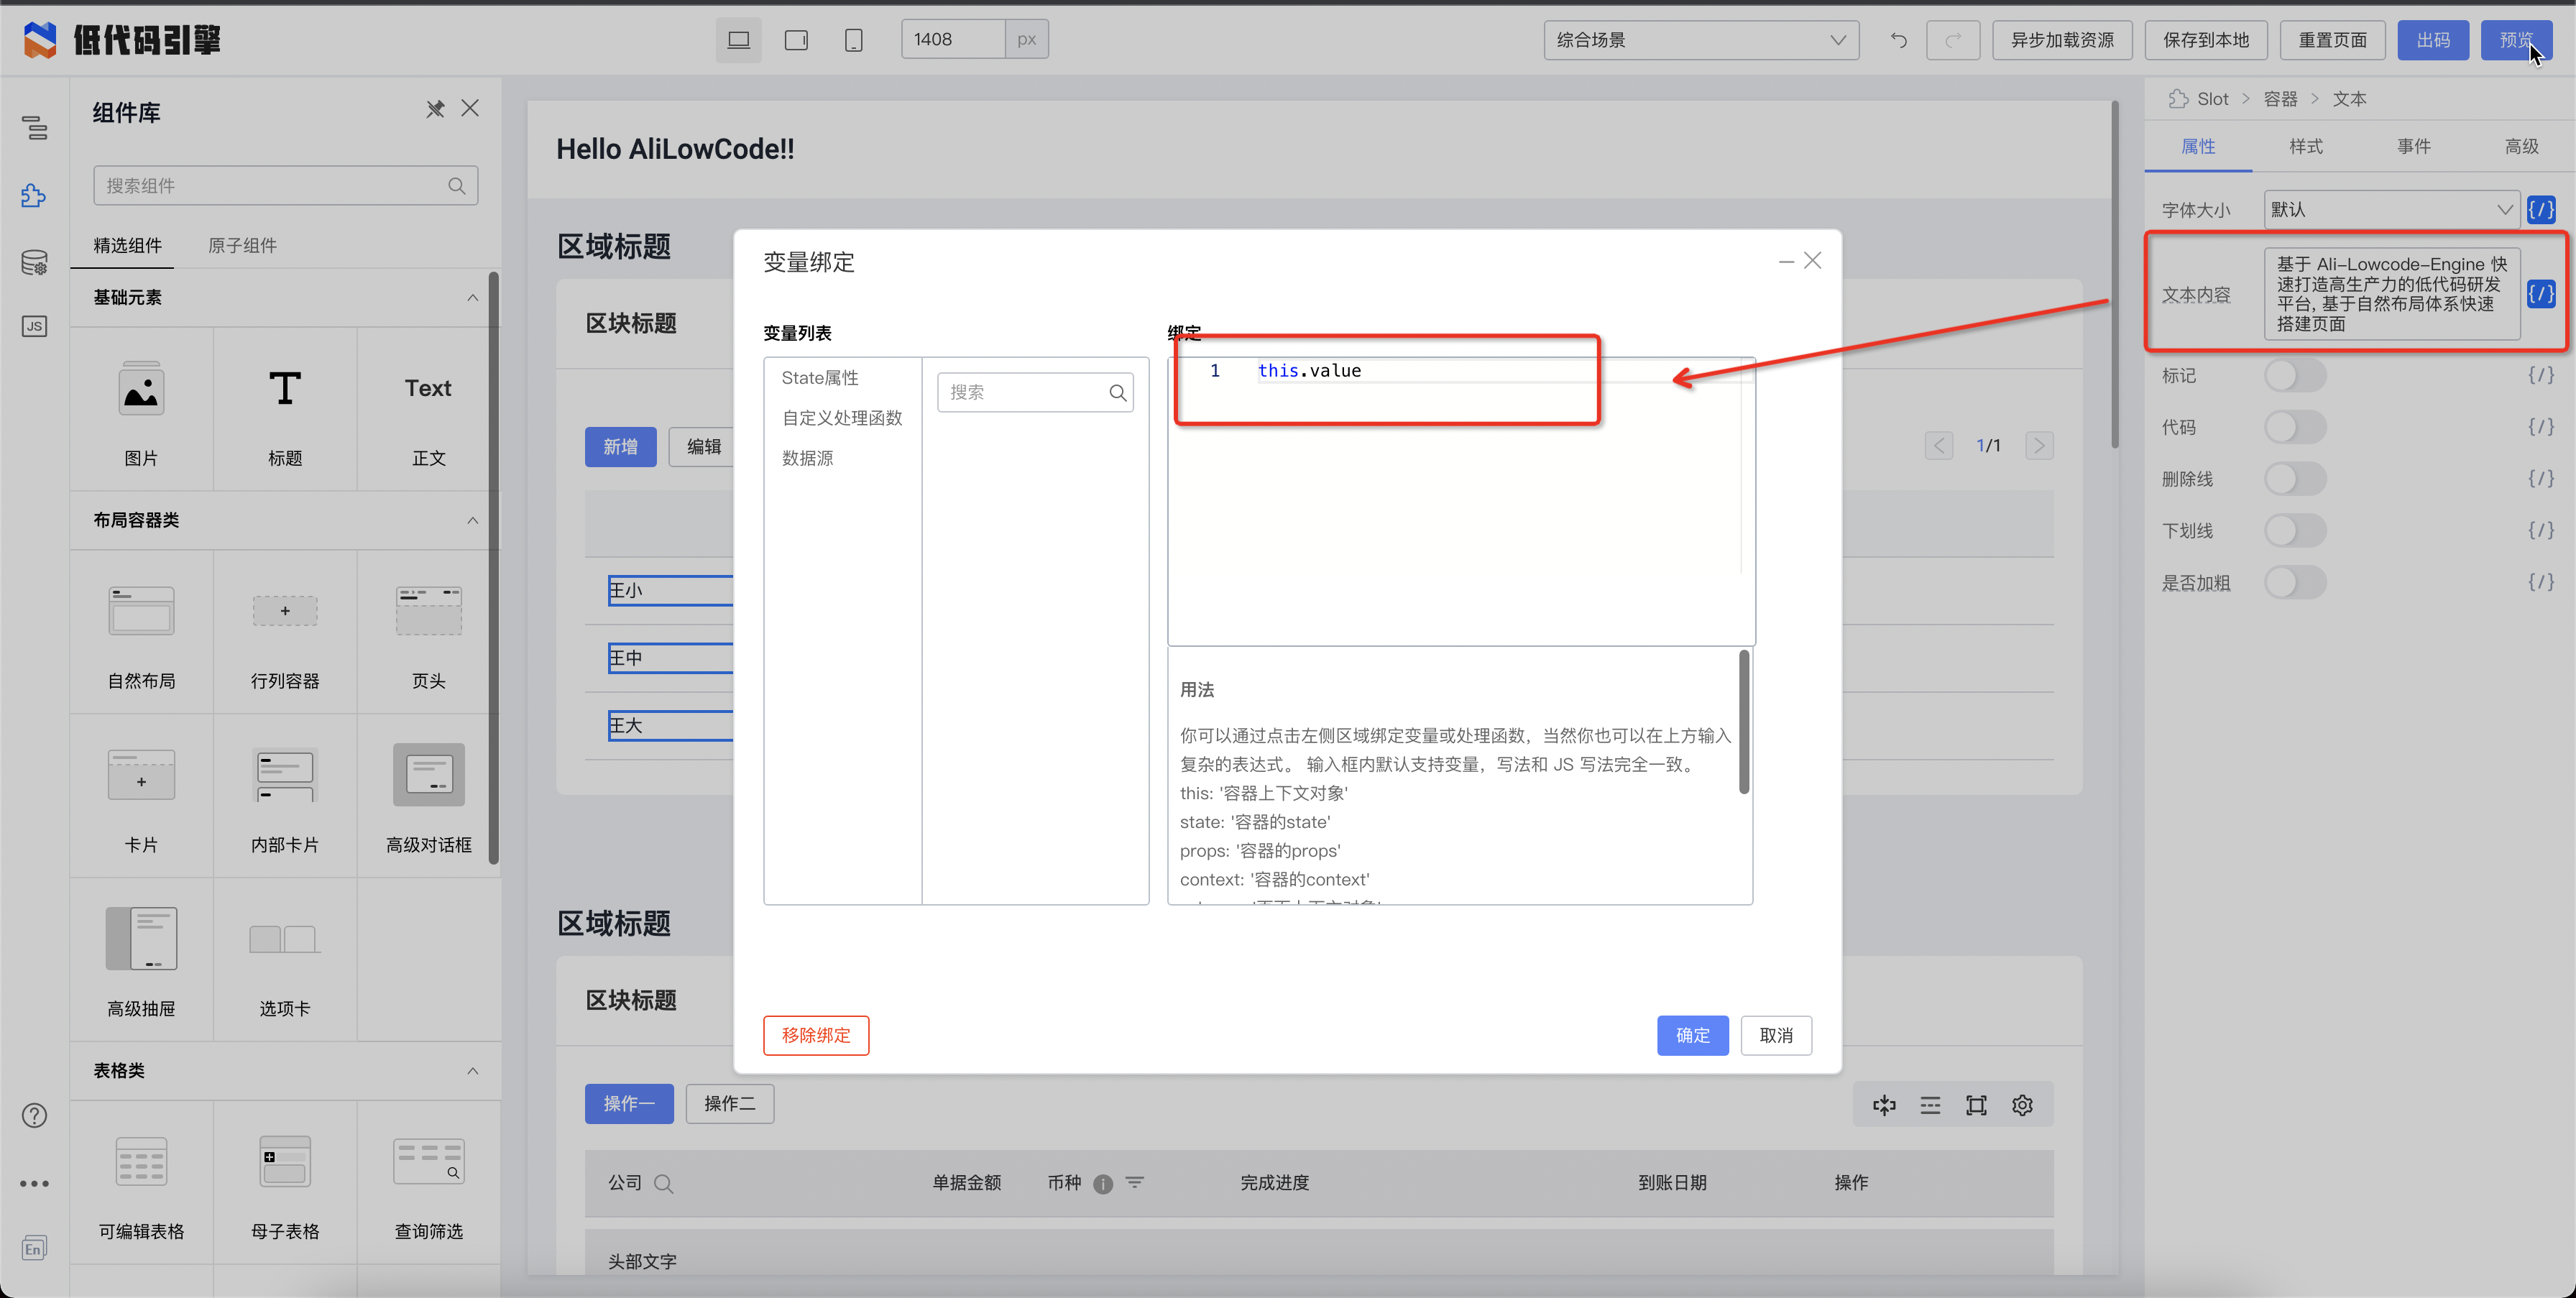
Task: Turn on the 是否加粗 switch
Action: click(x=2294, y=582)
